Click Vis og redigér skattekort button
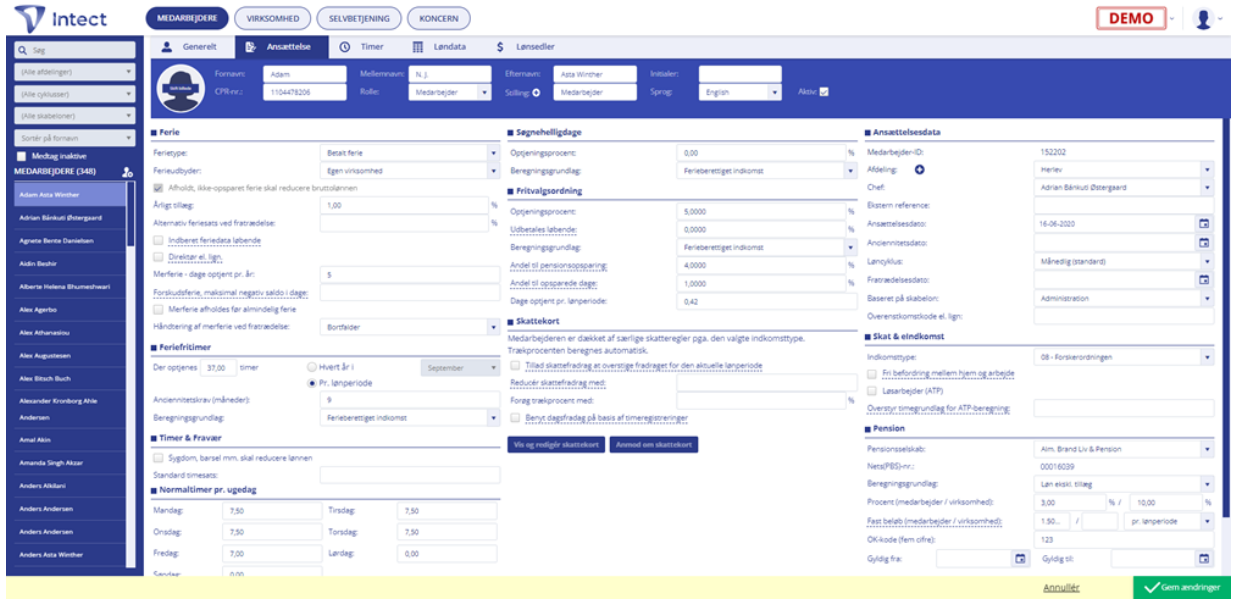 pos(555,444)
